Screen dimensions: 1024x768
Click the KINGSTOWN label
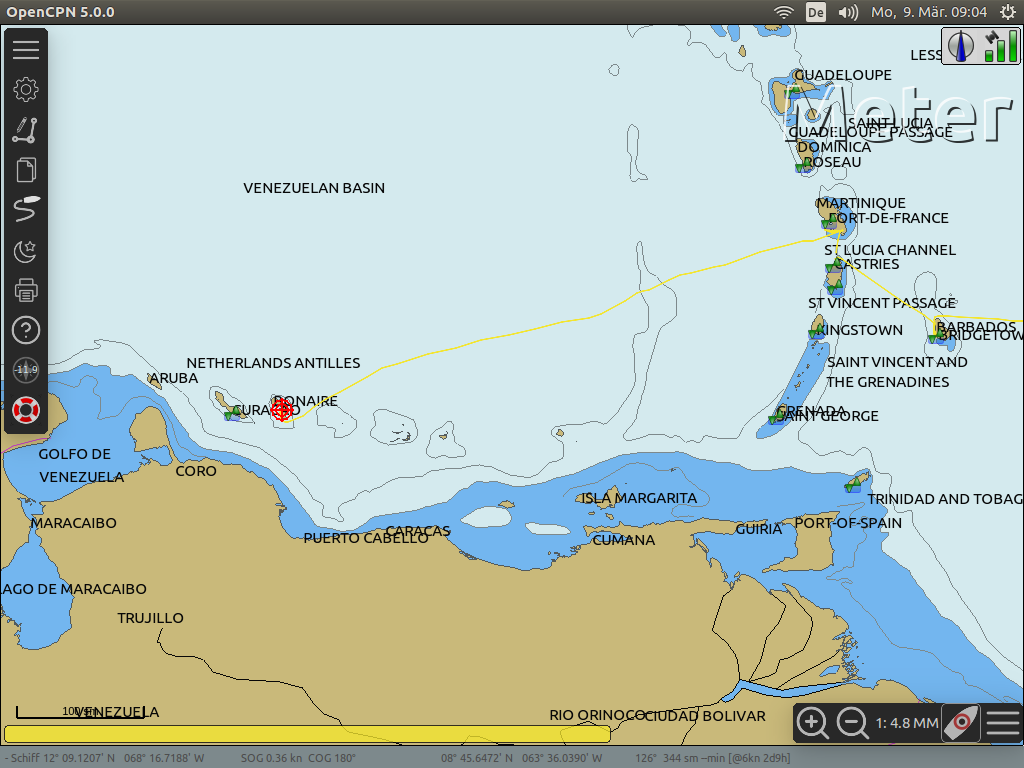coord(859,330)
